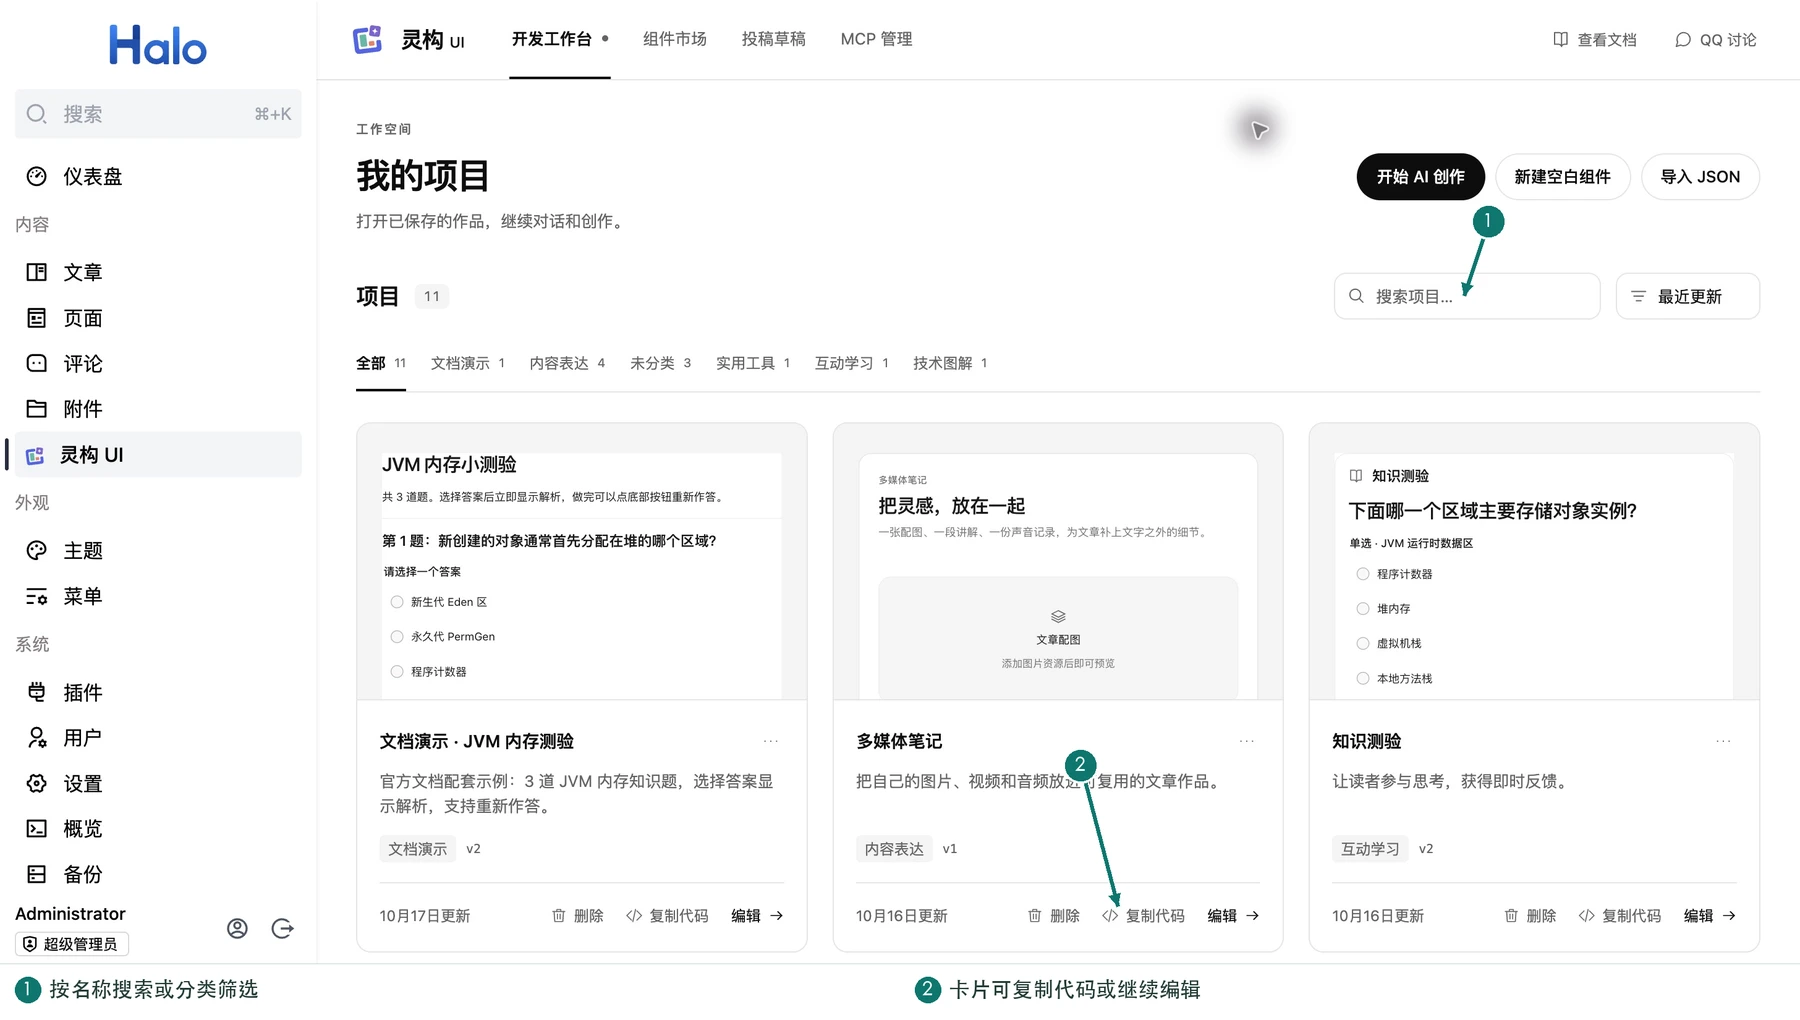The width and height of the screenshot is (1800, 1020).
Task: Open the 文章 articles sidebar icon
Action: click(x=37, y=272)
